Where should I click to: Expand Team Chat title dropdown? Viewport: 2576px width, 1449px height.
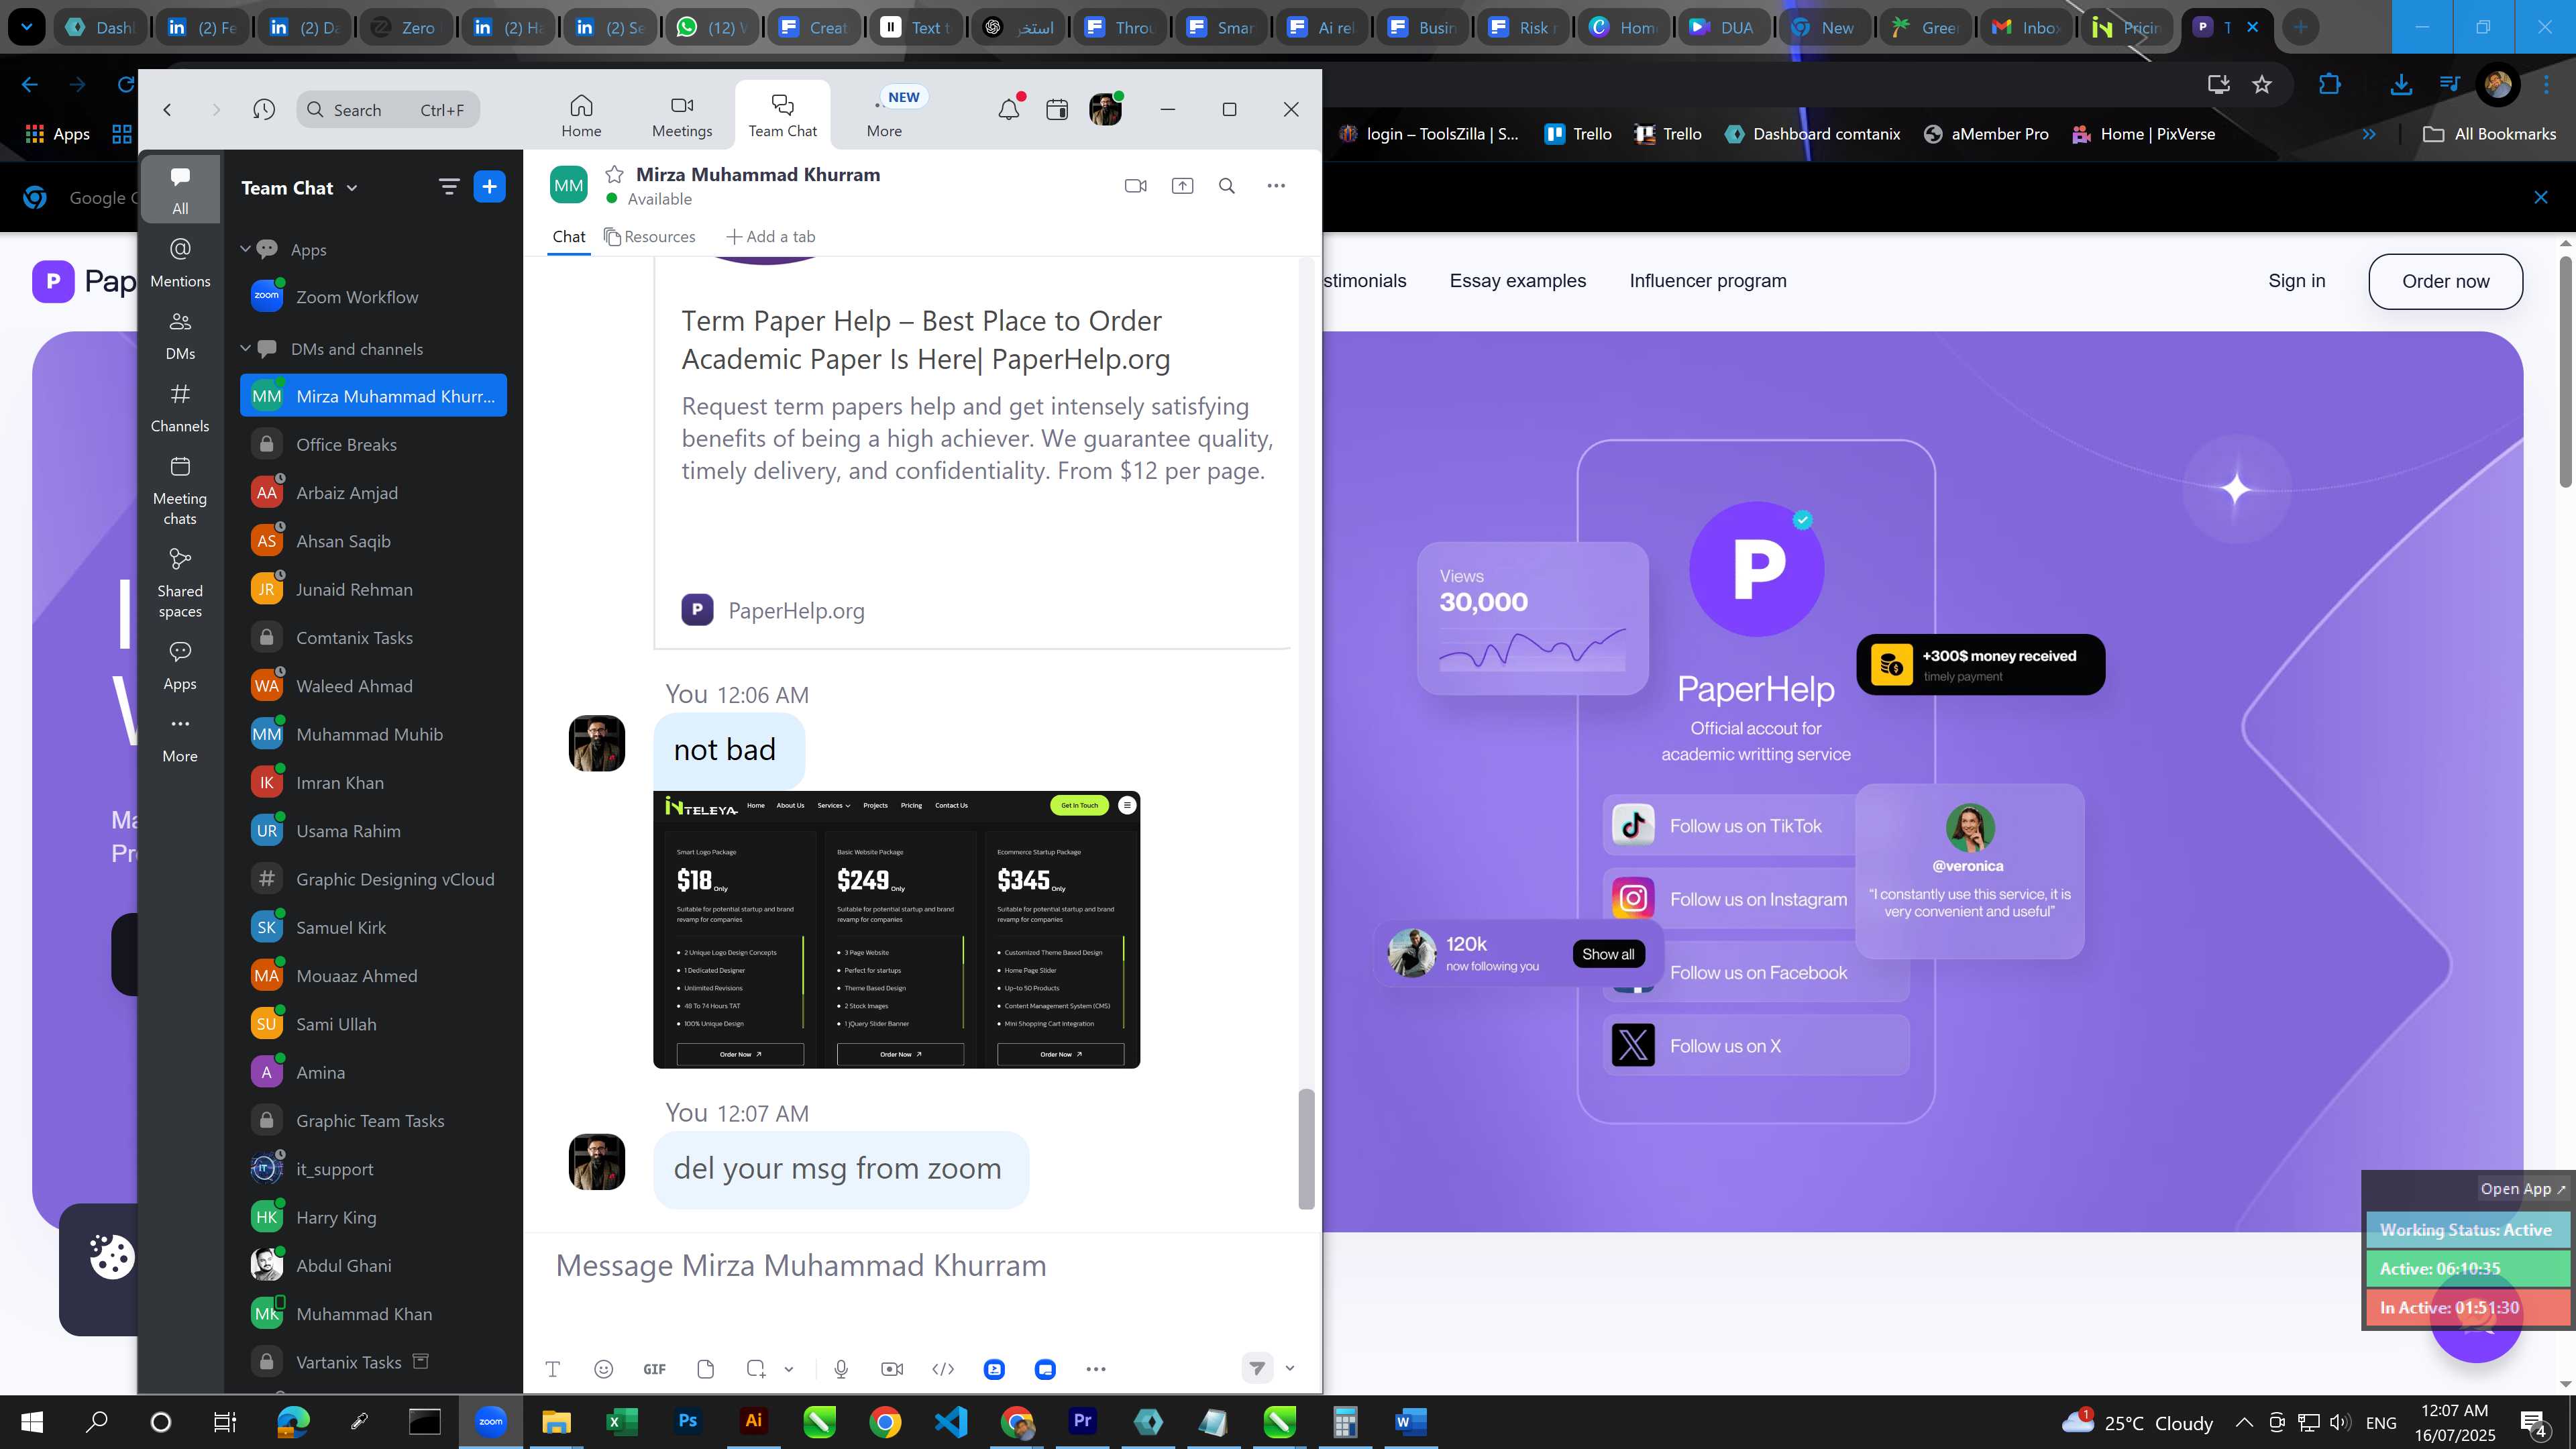click(352, 188)
